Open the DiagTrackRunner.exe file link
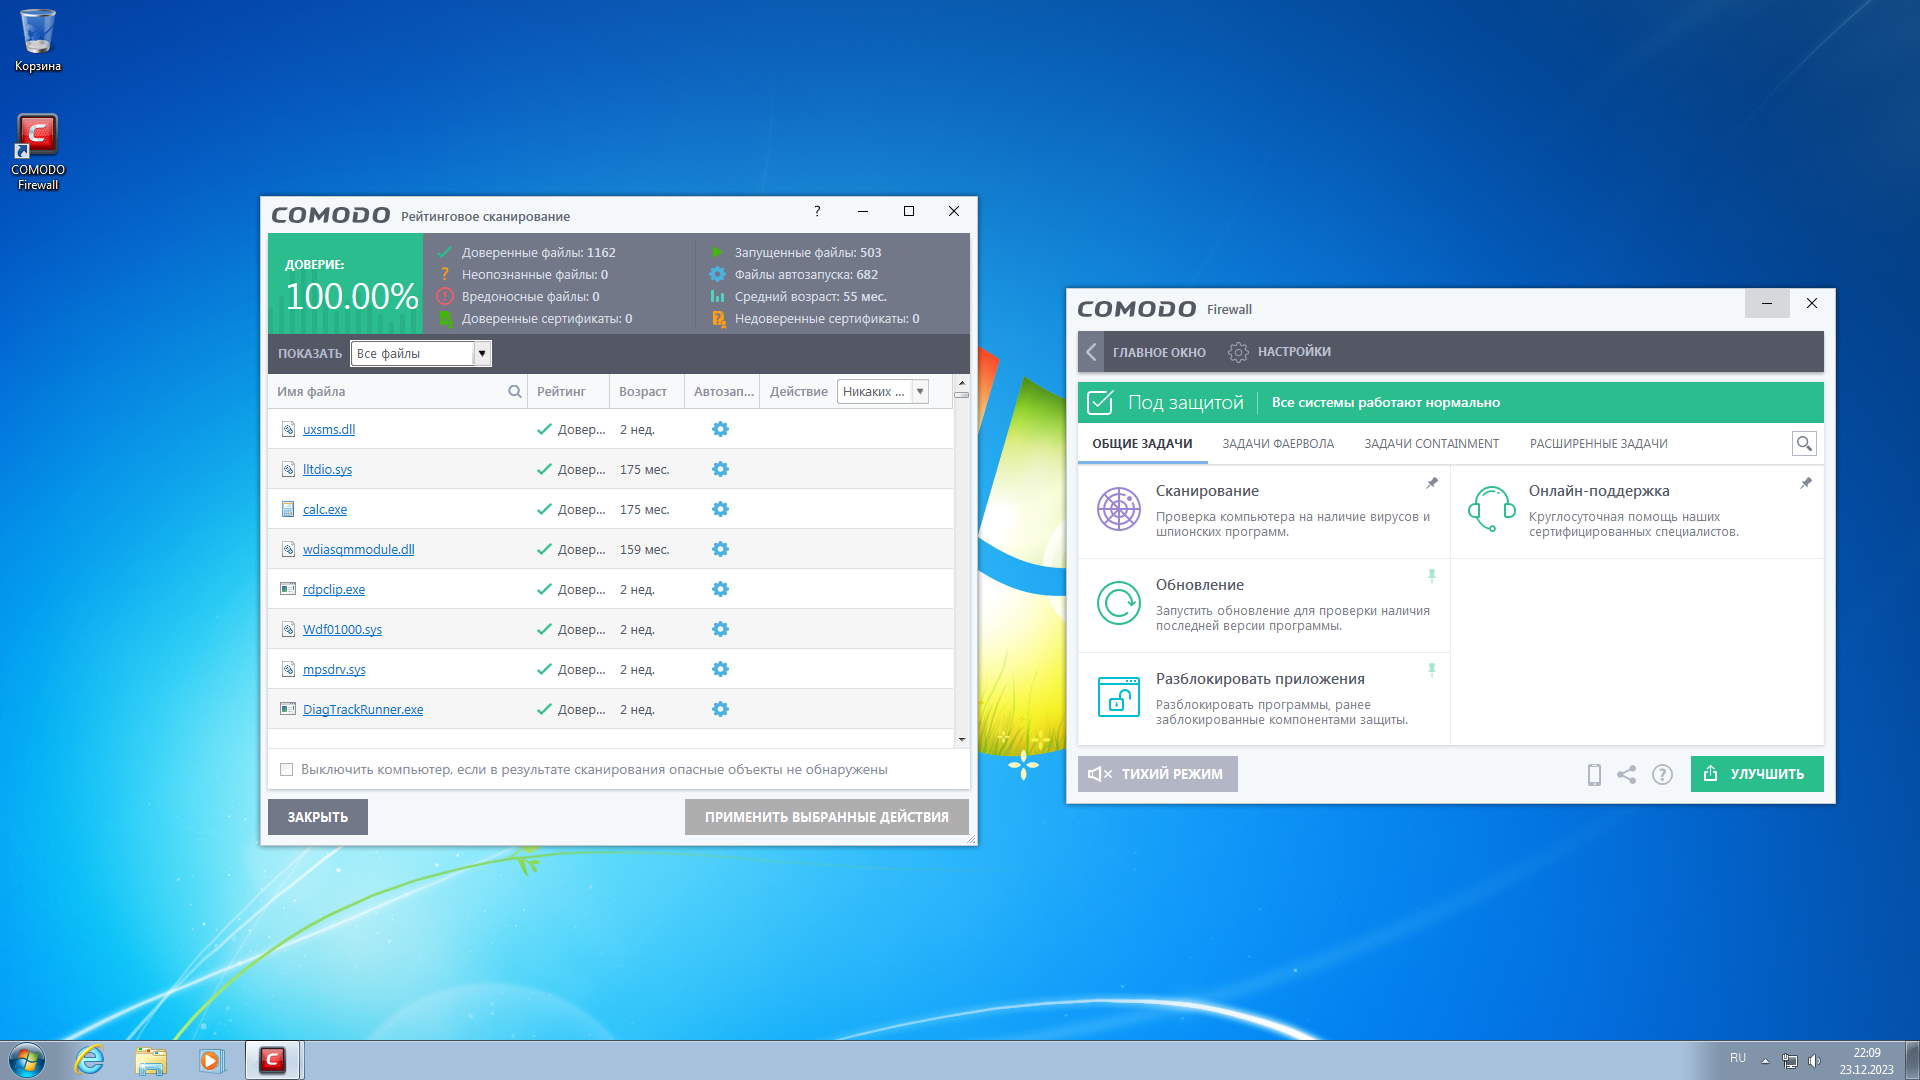The width and height of the screenshot is (1920, 1080). 362,709
